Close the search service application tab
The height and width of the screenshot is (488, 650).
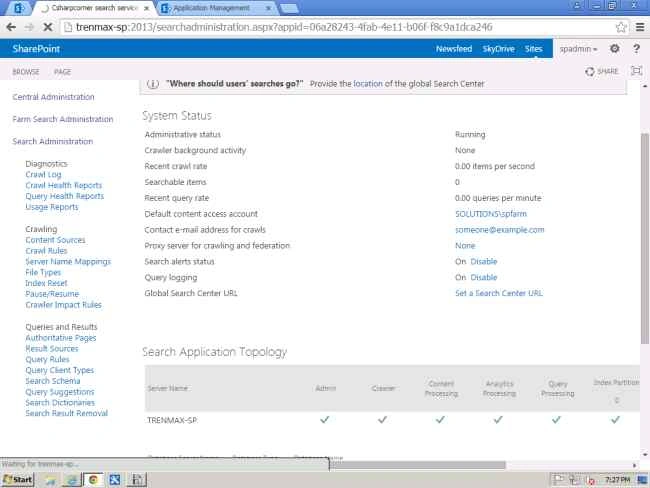coord(146,8)
